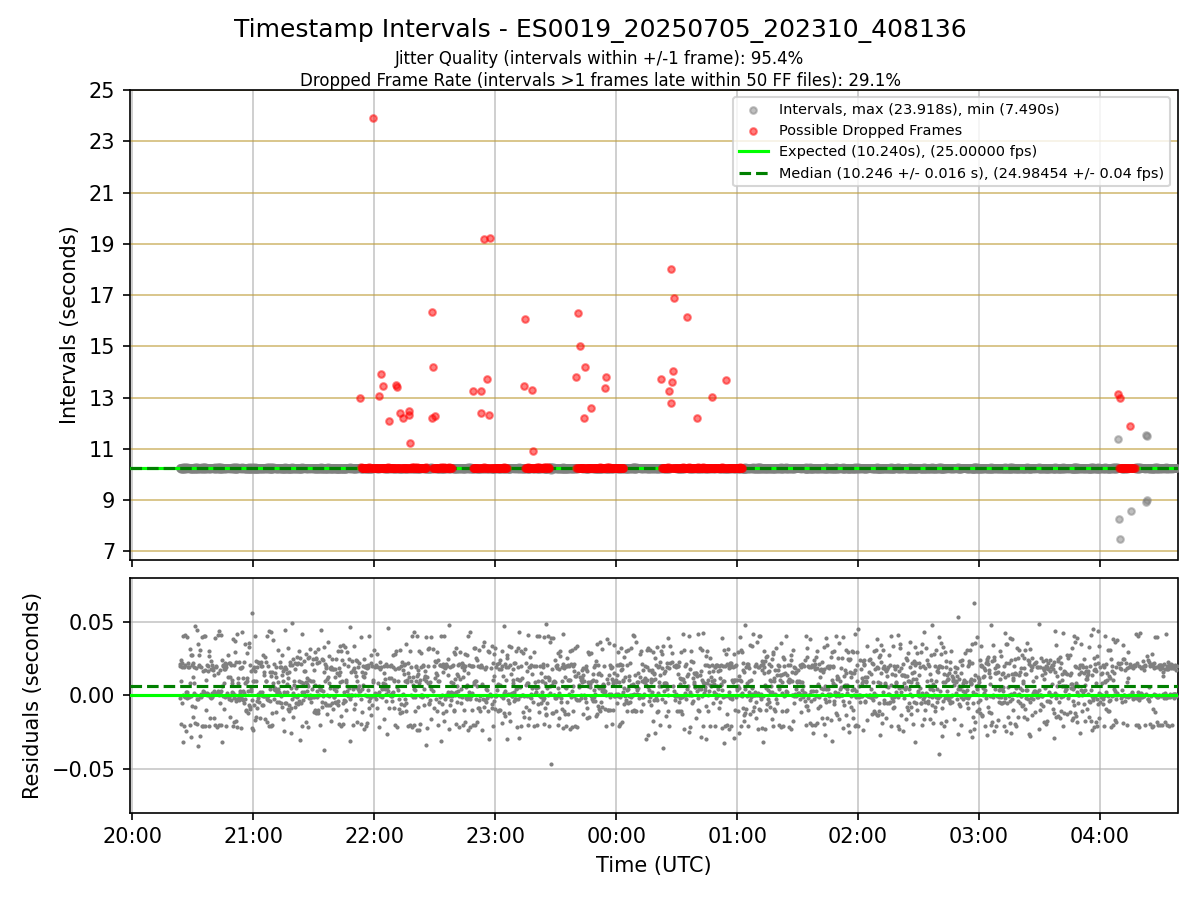Viewport: 1200px width, 900px height.
Task: Click the dashed green line sample in legend
Action: point(754,173)
